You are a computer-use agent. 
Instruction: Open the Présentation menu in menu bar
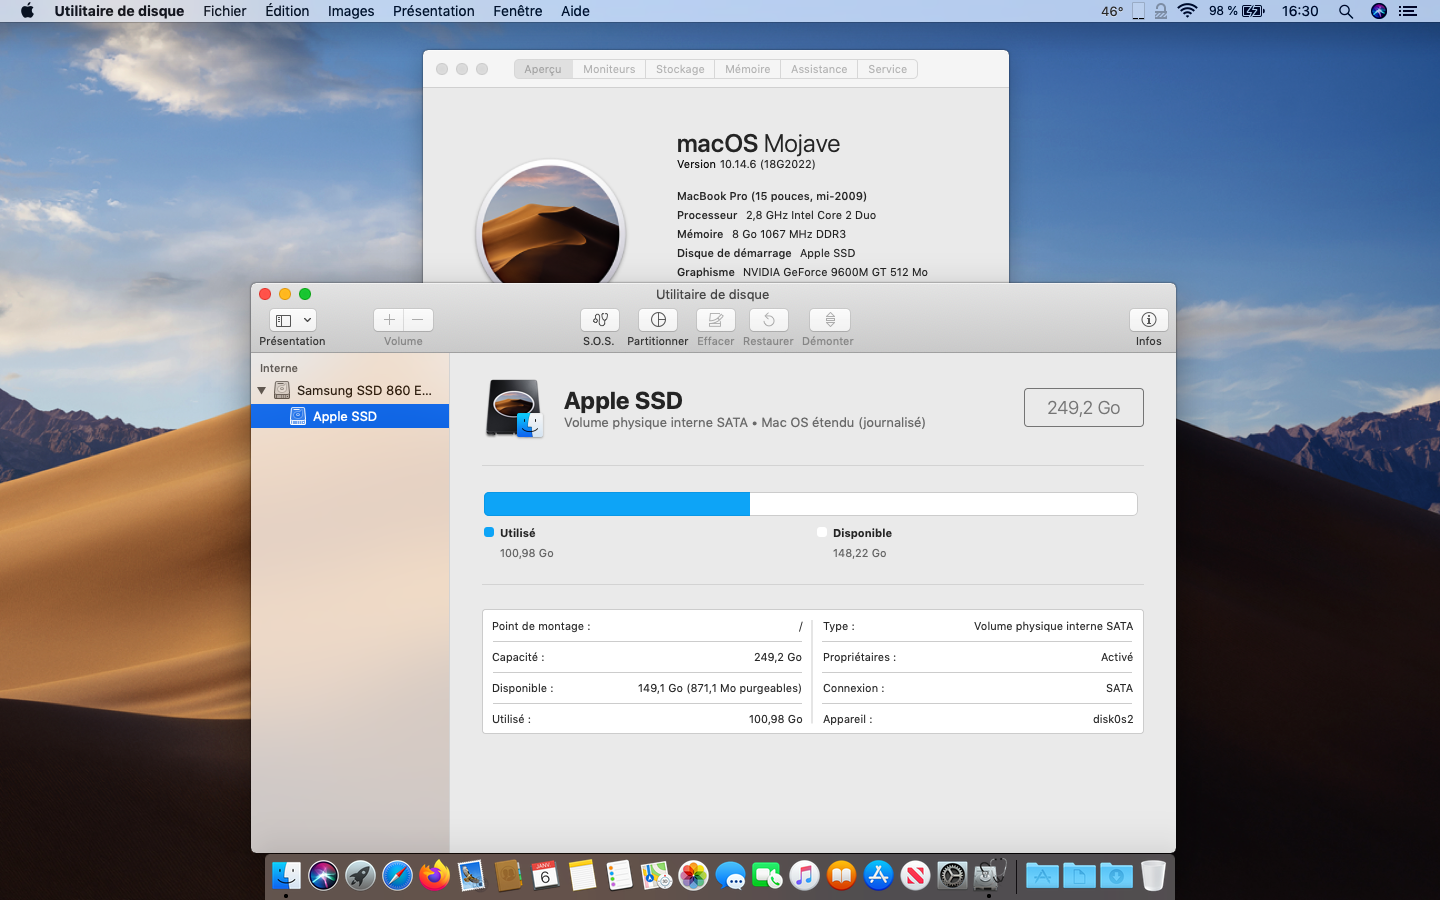coord(433,11)
